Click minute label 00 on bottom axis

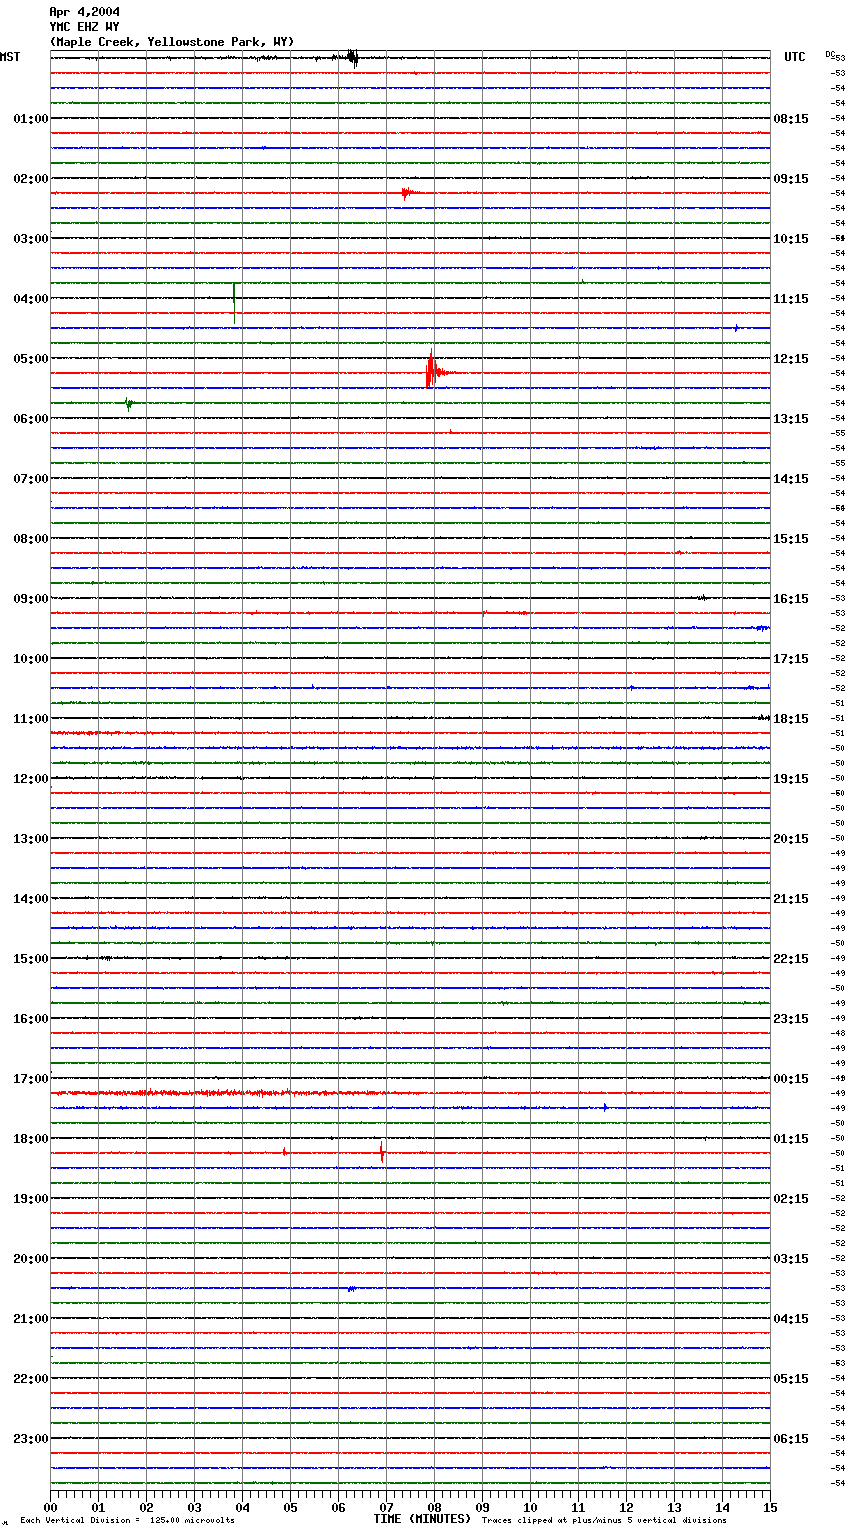(x=51, y=1507)
